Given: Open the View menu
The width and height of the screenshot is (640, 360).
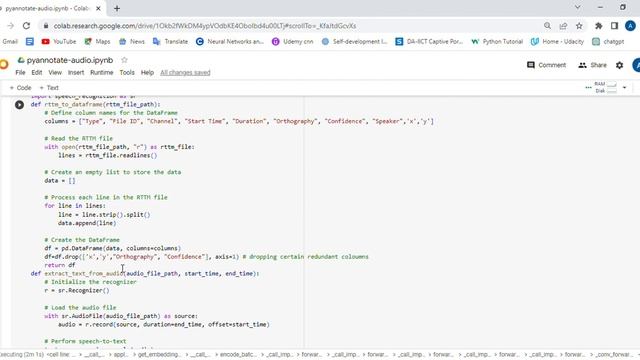Looking at the screenshot, I should tap(55, 73).
